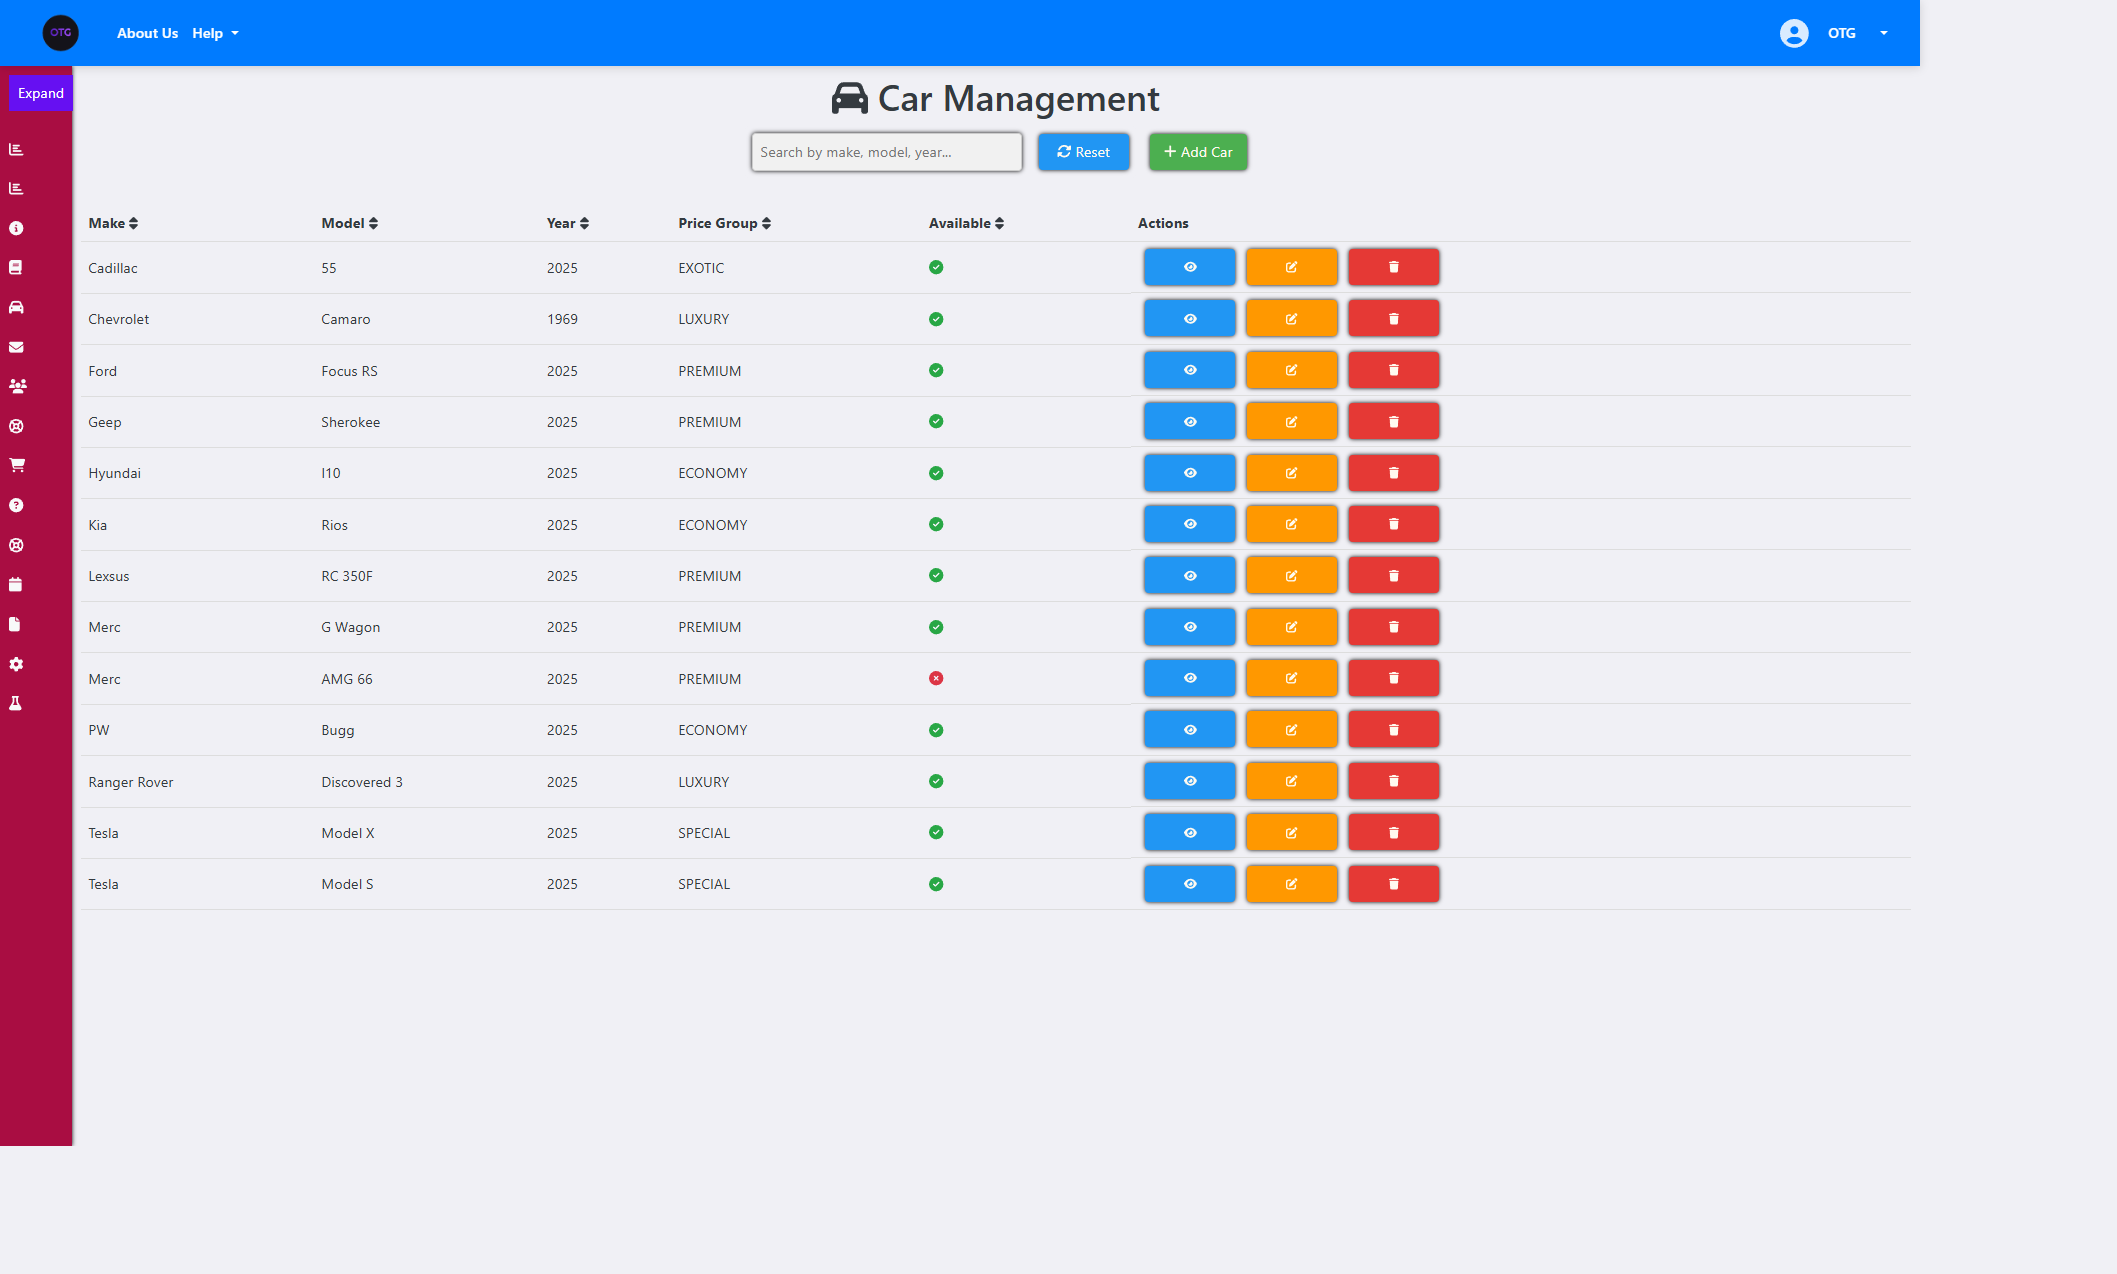Select the 'Lexsus' make cell

(108, 576)
